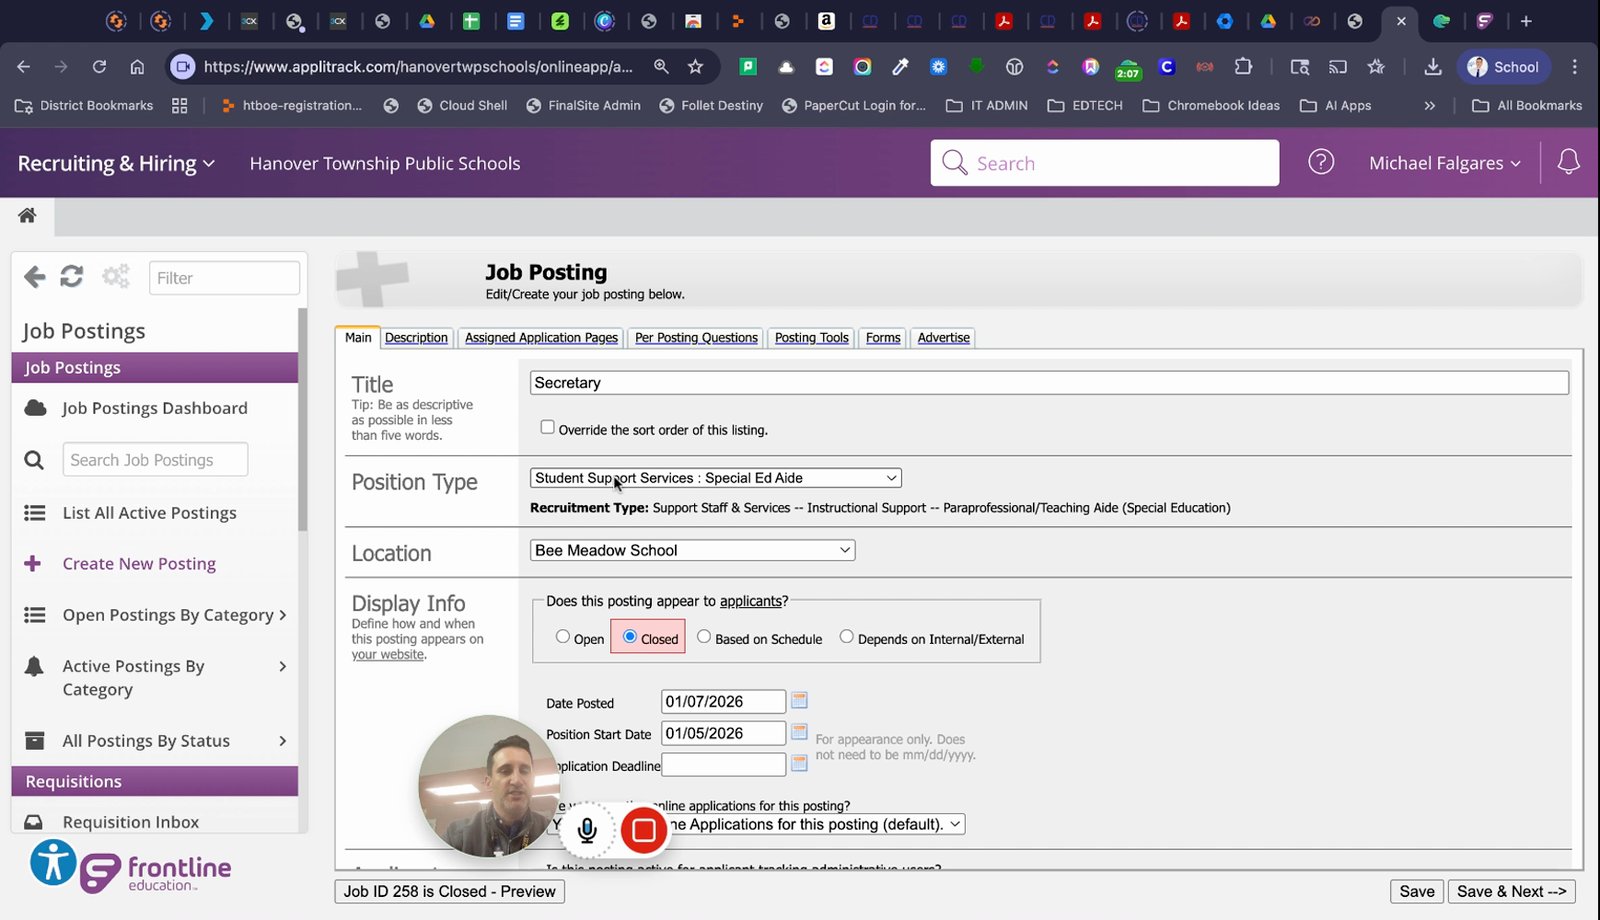Viewport: 1600px width, 920px height.
Task: Open the Location dropdown
Action: pyautogui.click(x=692, y=550)
